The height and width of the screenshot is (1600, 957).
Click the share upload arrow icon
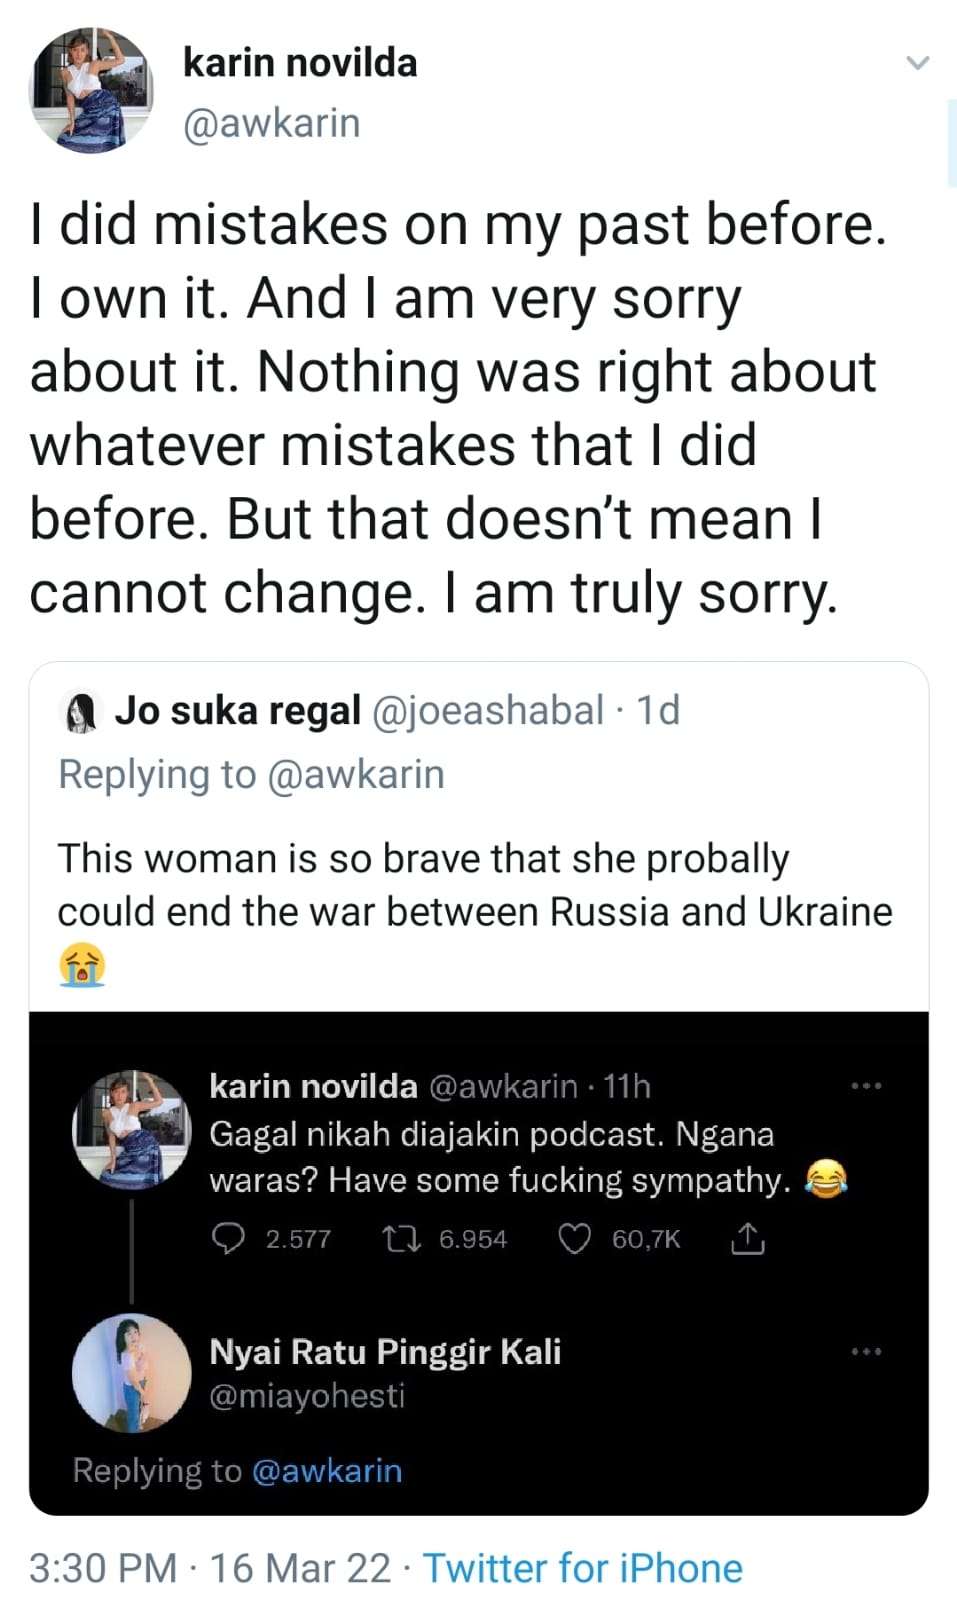[x=748, y=1240]
